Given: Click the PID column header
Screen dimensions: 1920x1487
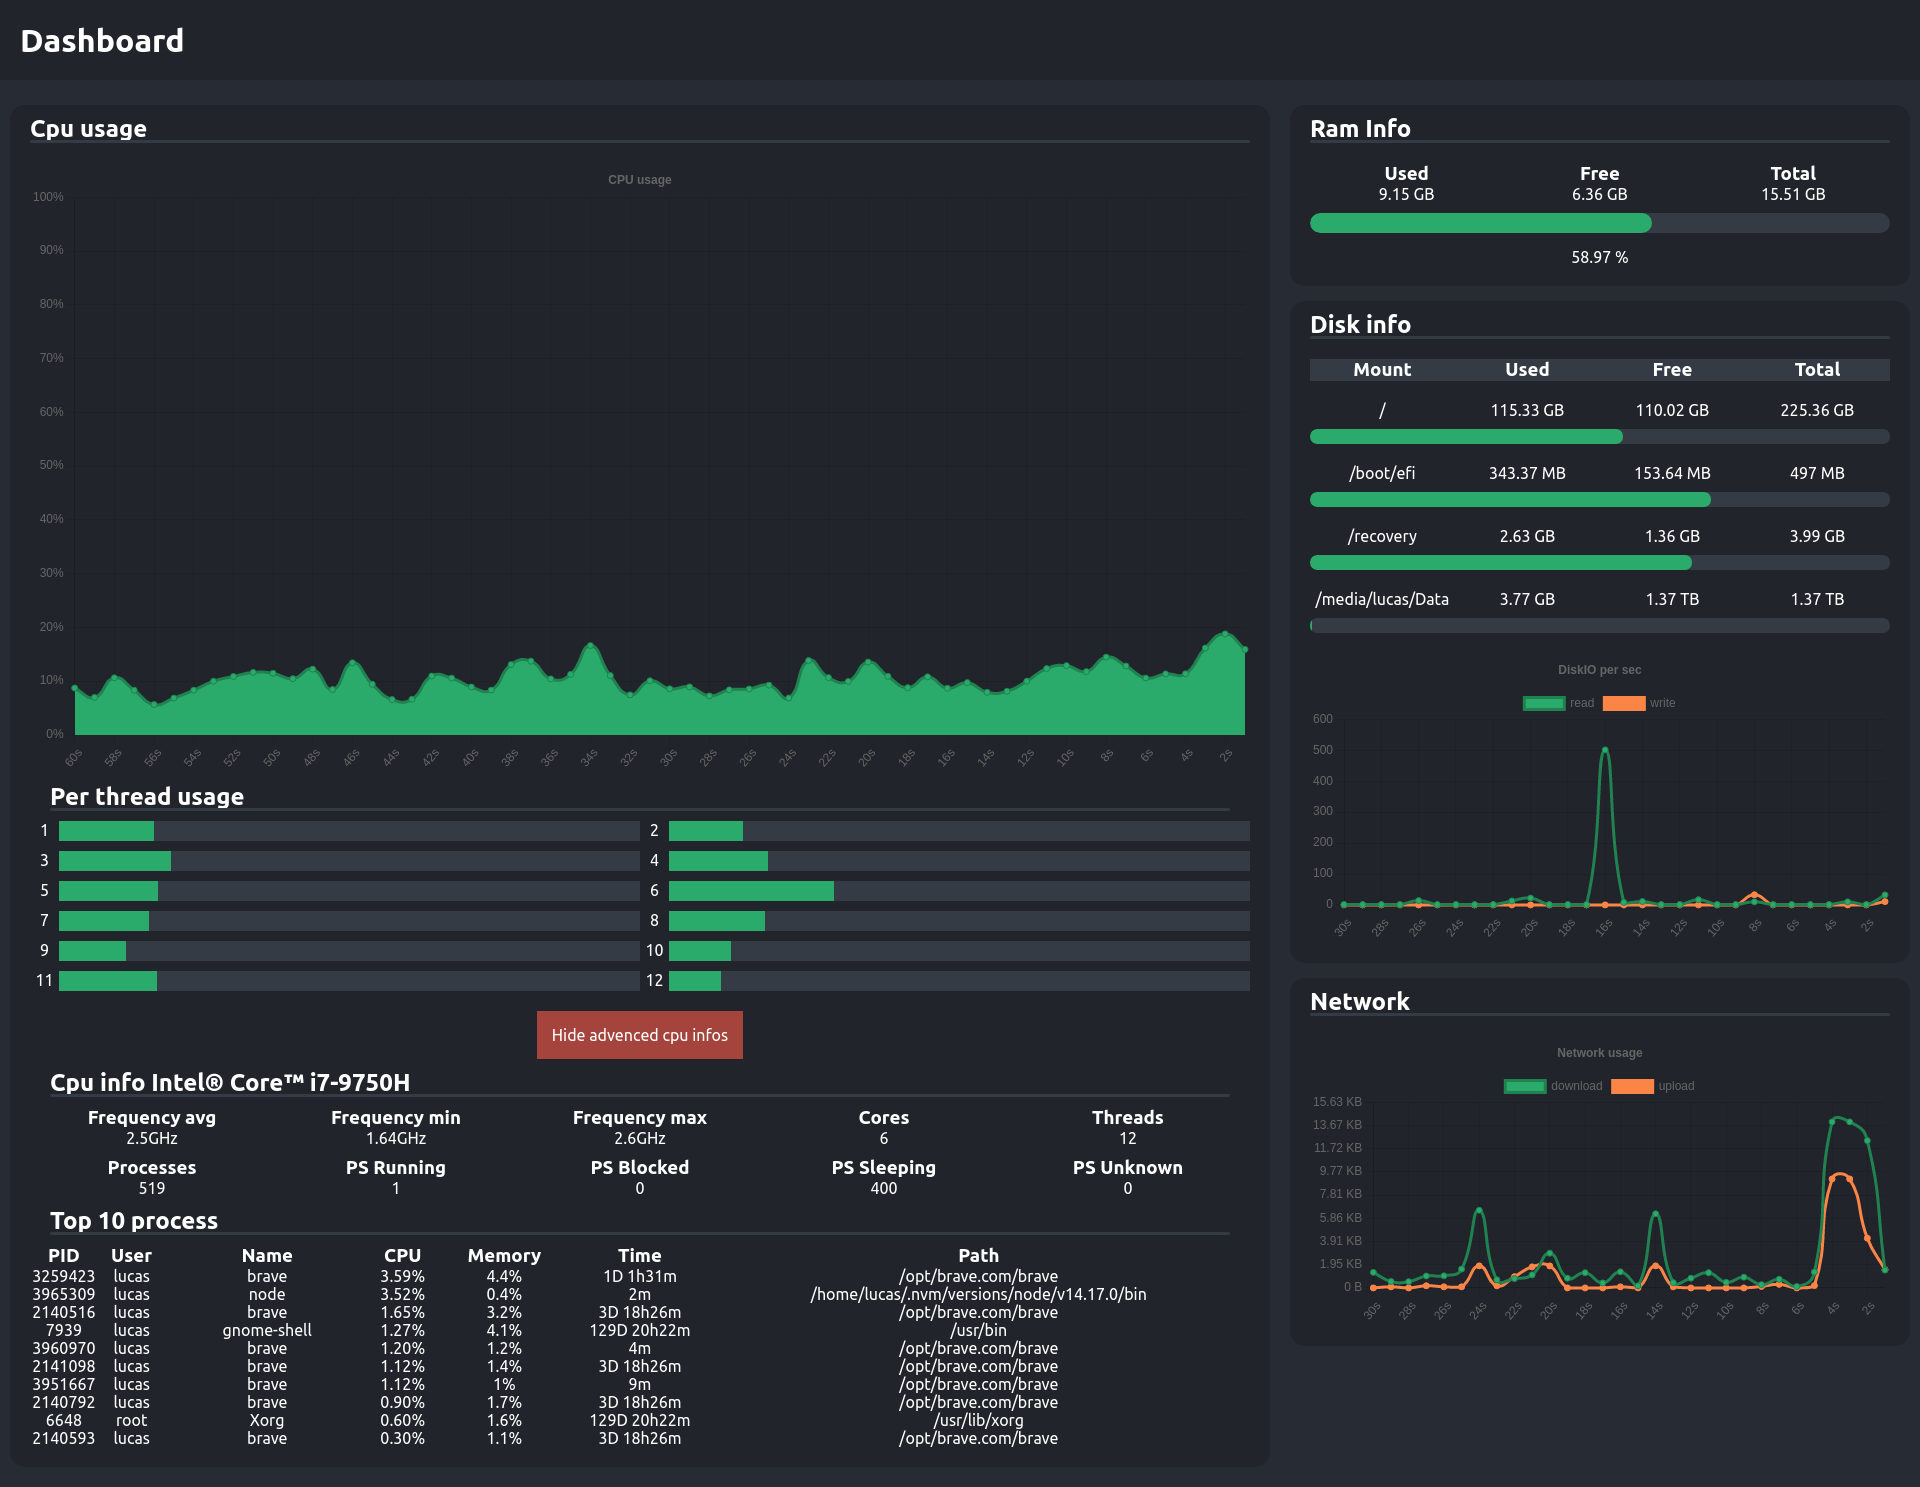Looking at the screenshot, I should pos(63,1255).
